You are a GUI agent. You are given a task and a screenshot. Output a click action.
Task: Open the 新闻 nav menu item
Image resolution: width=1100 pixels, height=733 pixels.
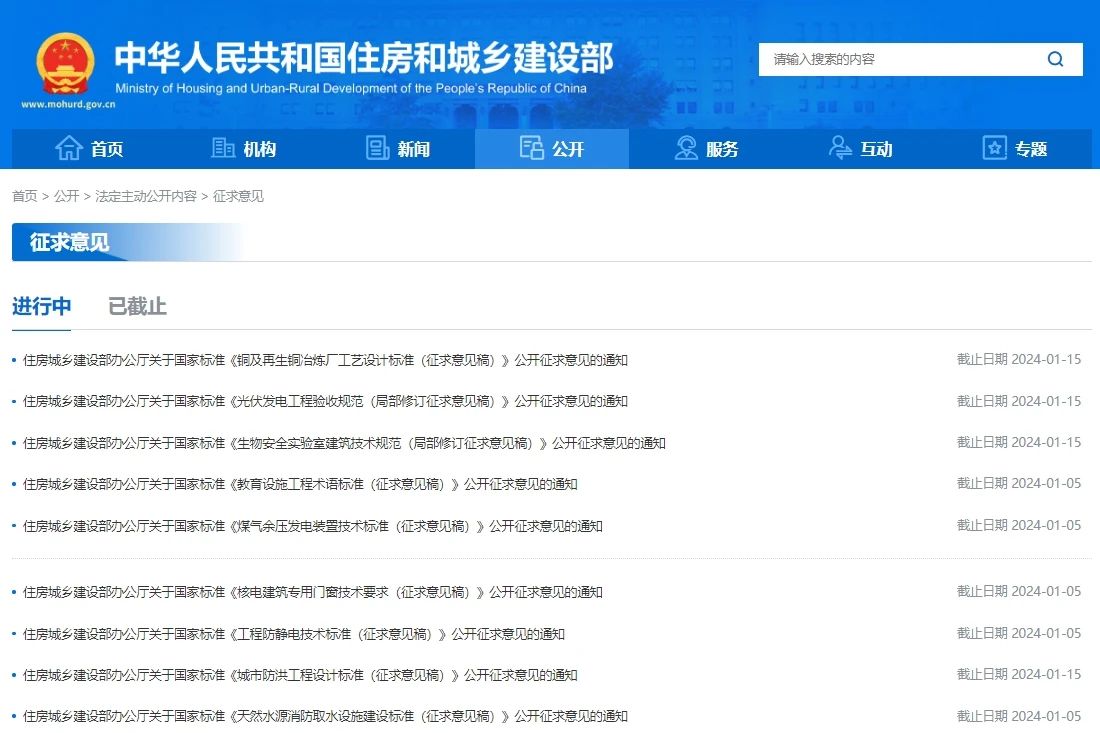coord(398,149)
